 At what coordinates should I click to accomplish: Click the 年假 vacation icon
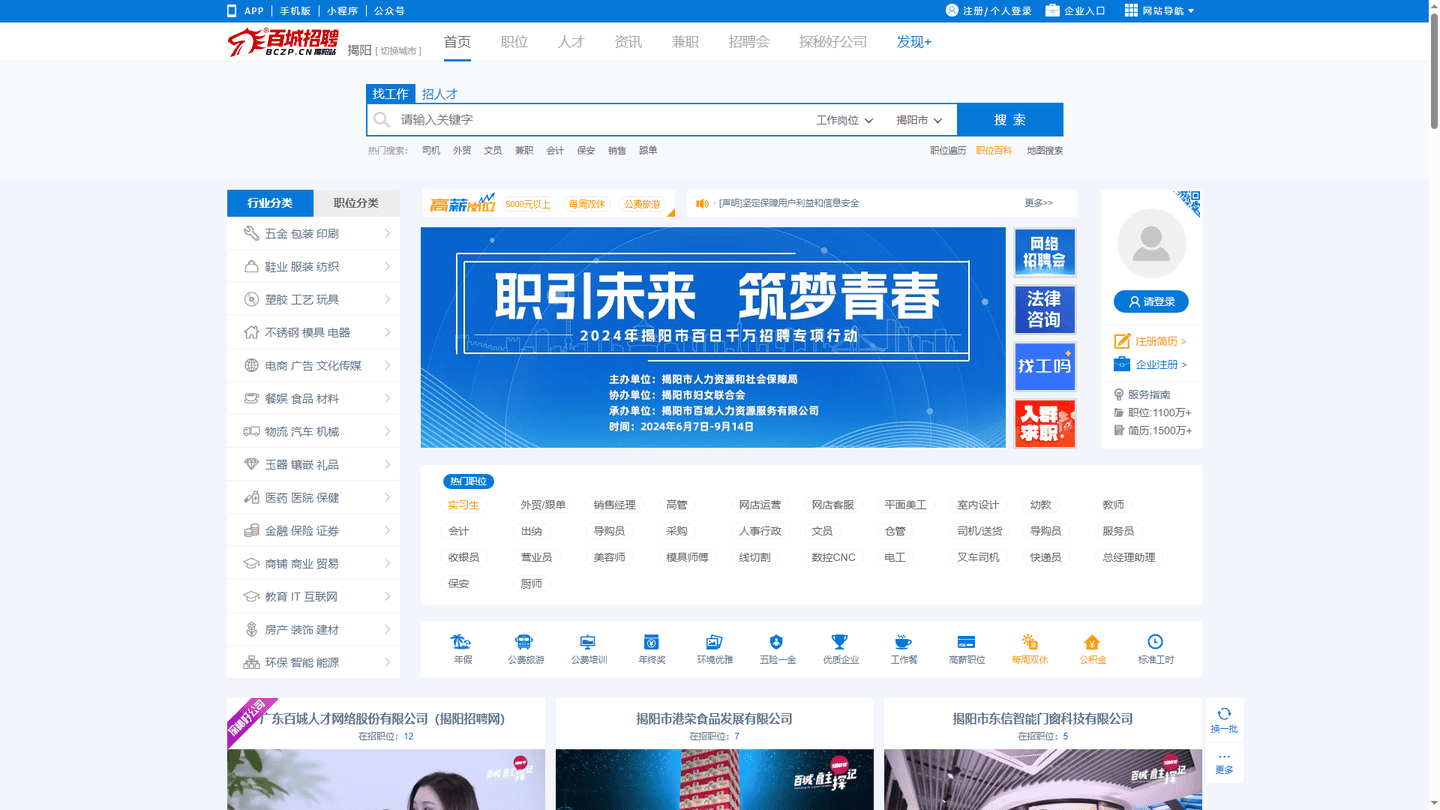[461, 642]
